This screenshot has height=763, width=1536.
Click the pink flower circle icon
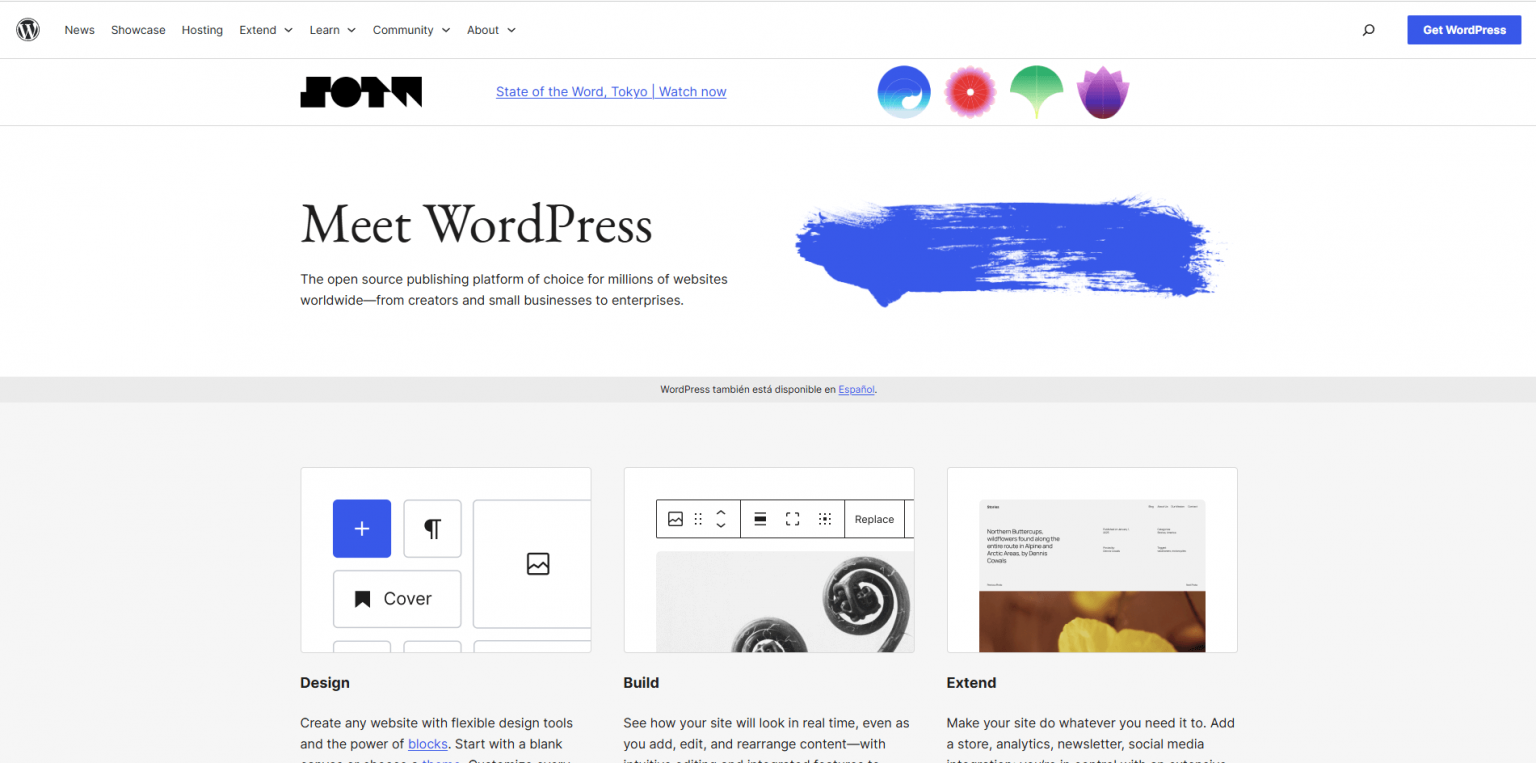click(970, 92)
